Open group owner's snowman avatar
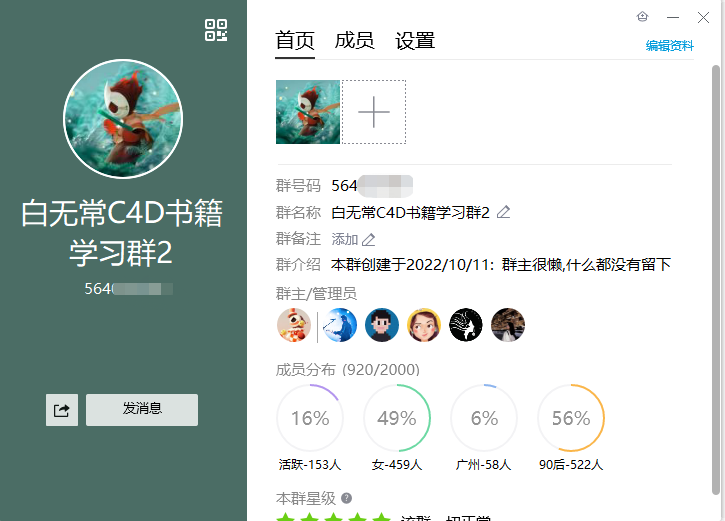This screenshot has height=521, width=725. (294, 325)
